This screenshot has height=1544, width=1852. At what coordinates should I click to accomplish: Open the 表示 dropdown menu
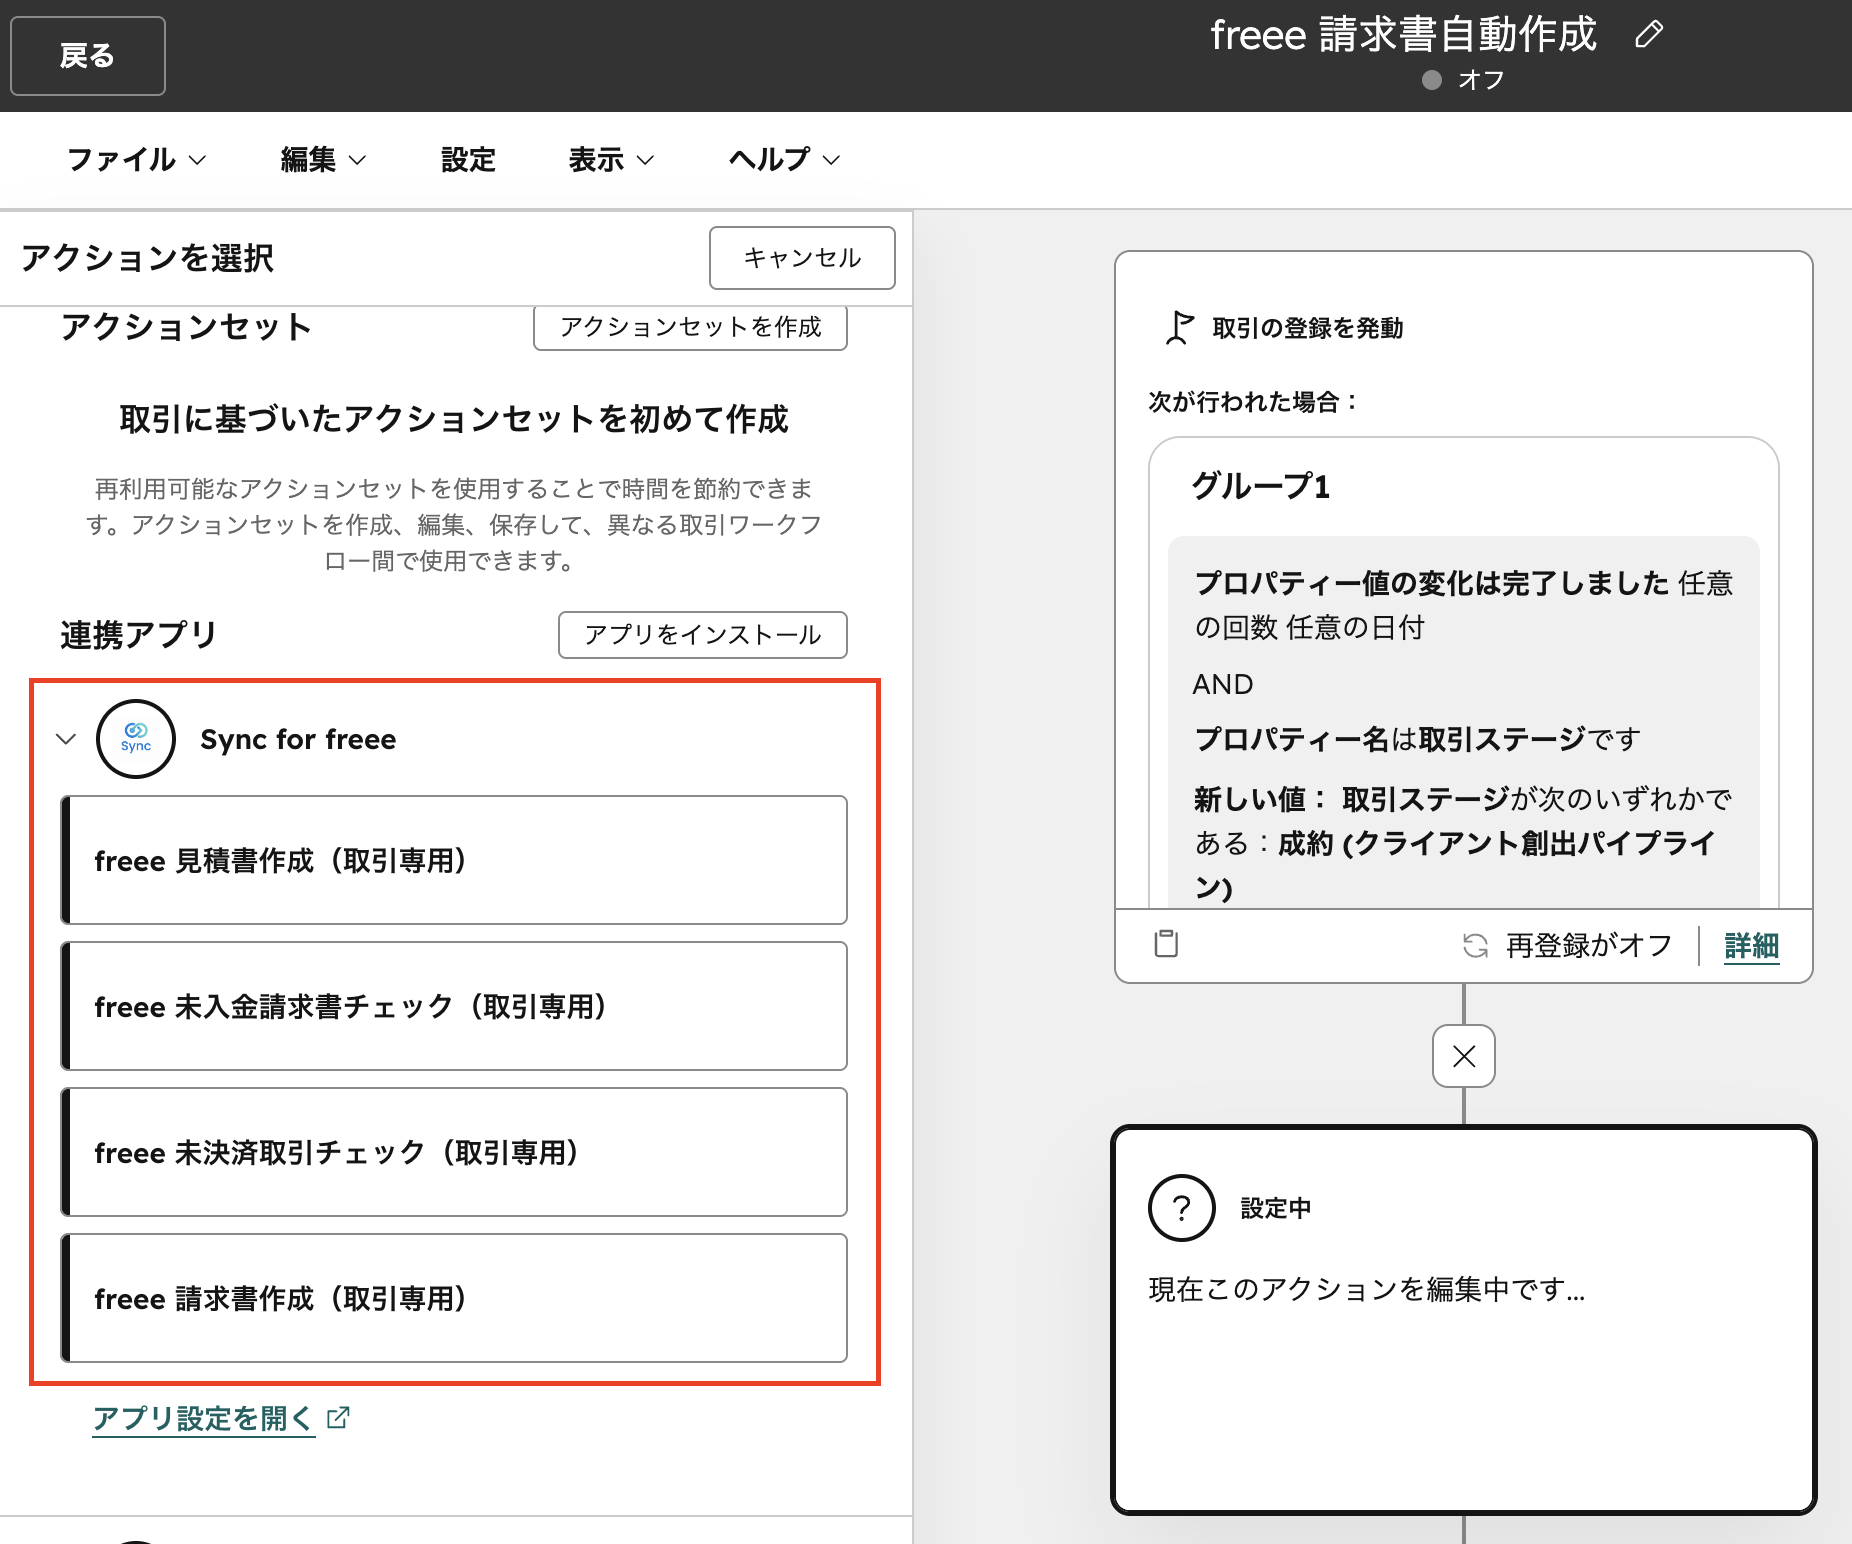[611, 159]
